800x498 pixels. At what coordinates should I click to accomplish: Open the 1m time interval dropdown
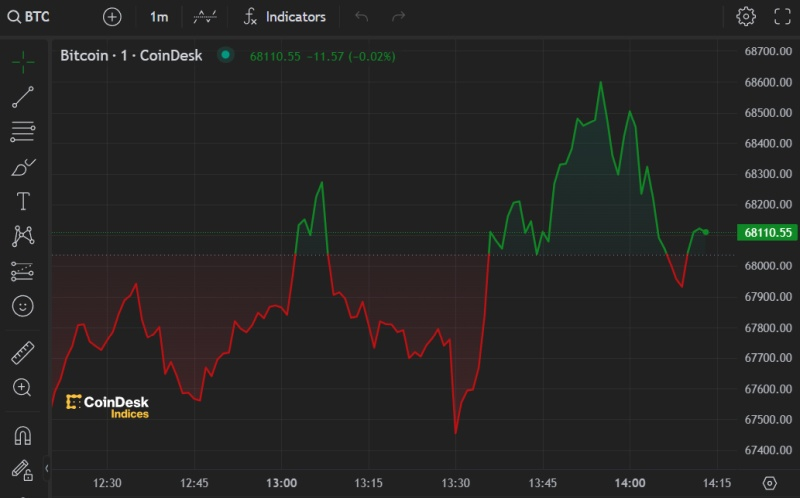159,17
